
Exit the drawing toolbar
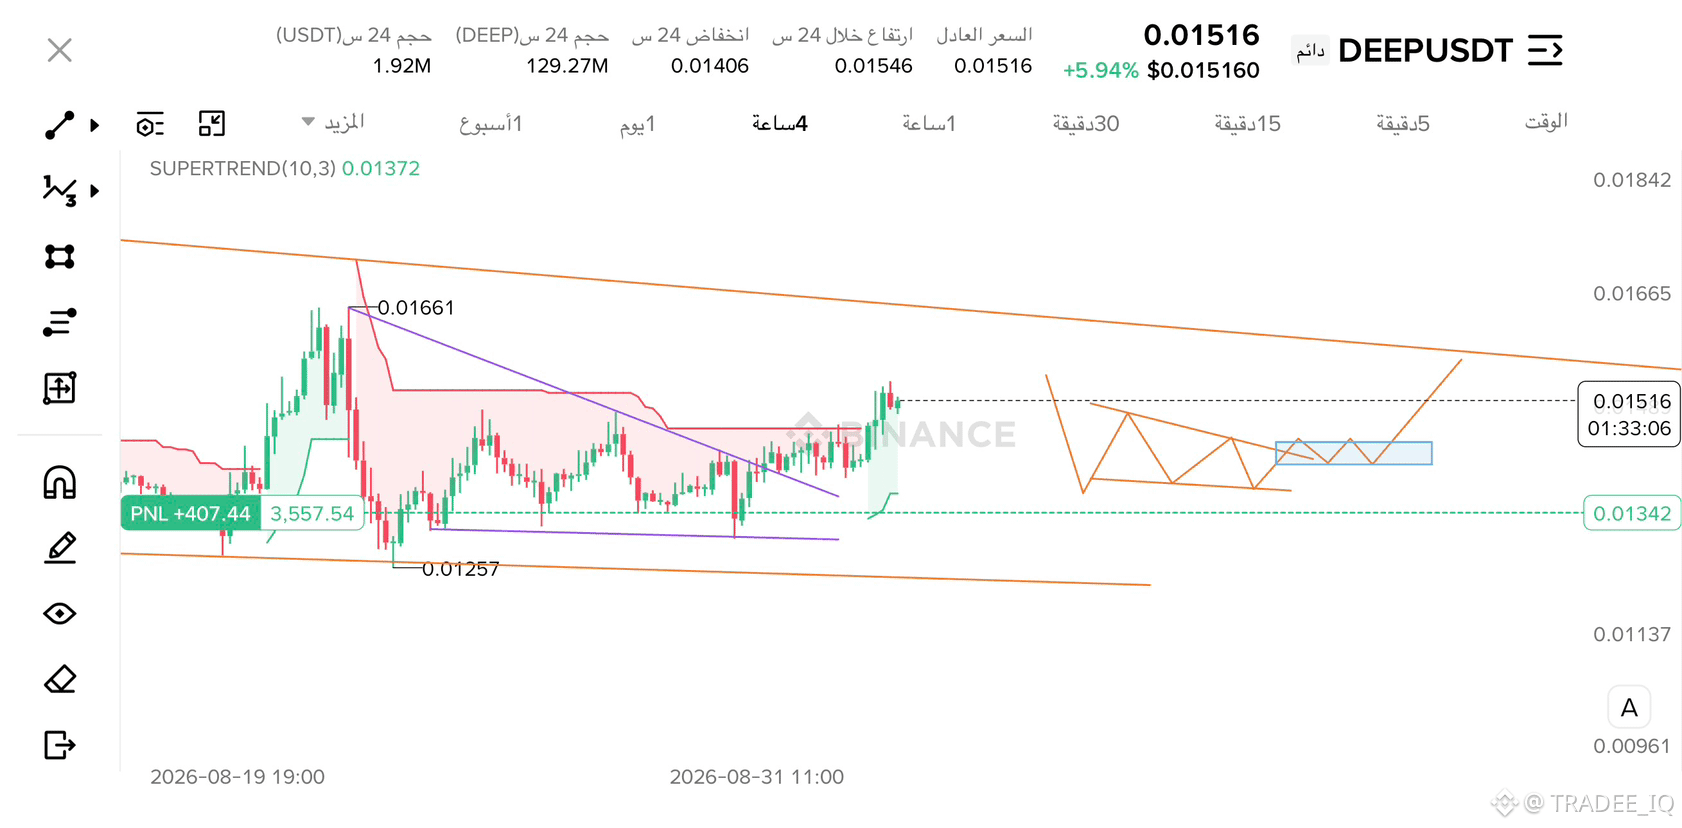click(59, 745)
